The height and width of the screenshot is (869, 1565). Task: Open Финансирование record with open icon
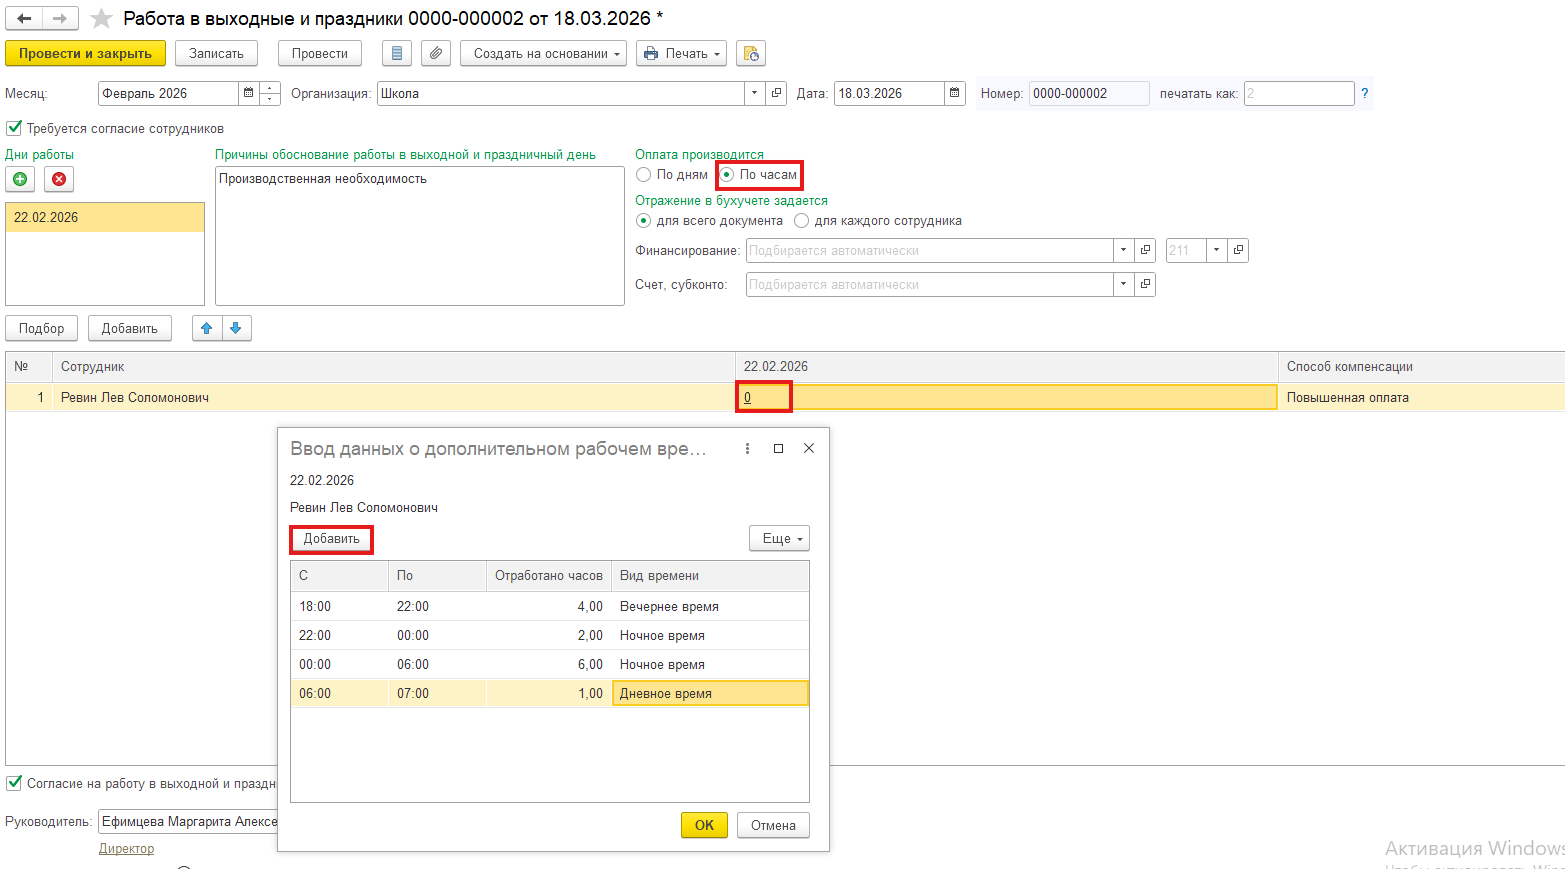coord(1146,250)
